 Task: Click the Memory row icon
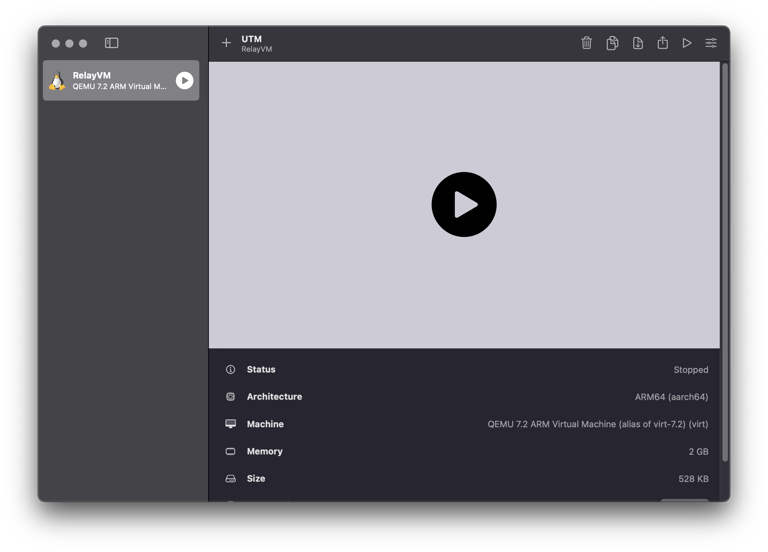[x=230, y=451]
